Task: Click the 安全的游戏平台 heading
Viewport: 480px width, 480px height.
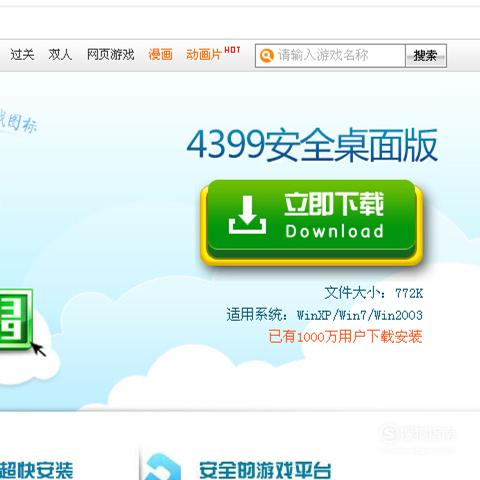Action: coord(265,470)
